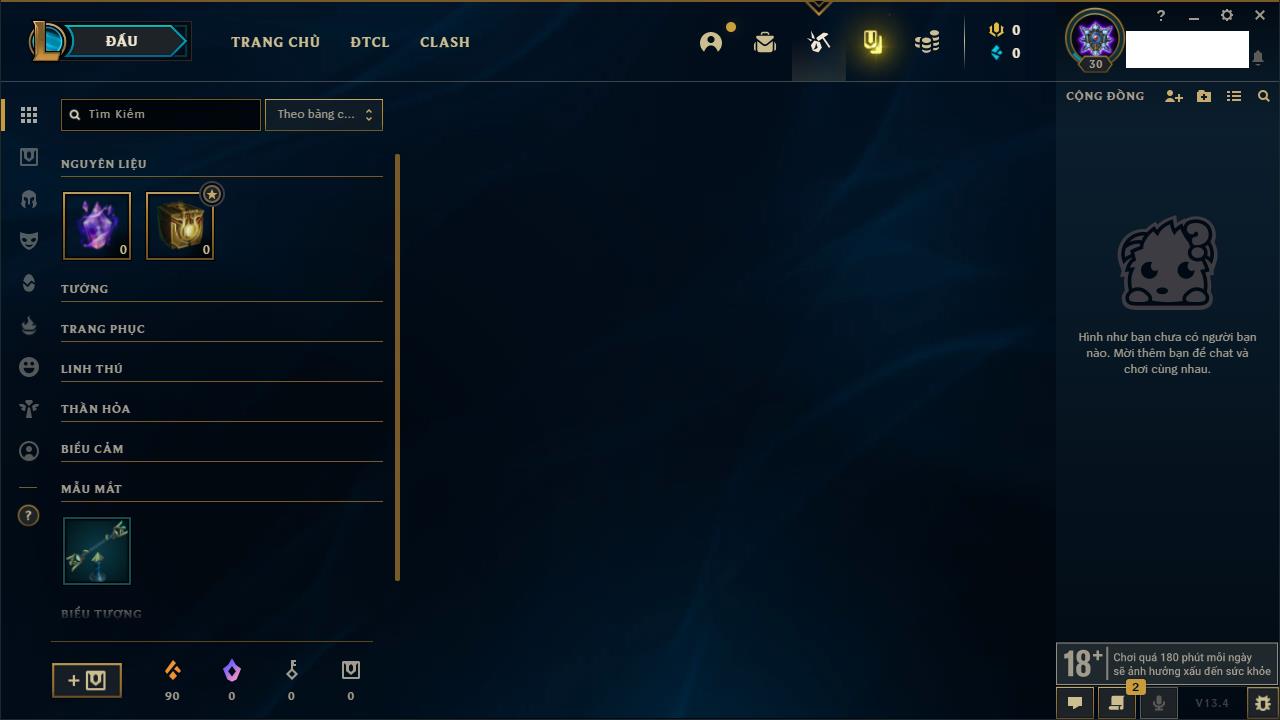Open the 'Theo bảng c...' sort dropdown
The height and width of the screenshot is (720, 1280).
[x=323, y=114]
